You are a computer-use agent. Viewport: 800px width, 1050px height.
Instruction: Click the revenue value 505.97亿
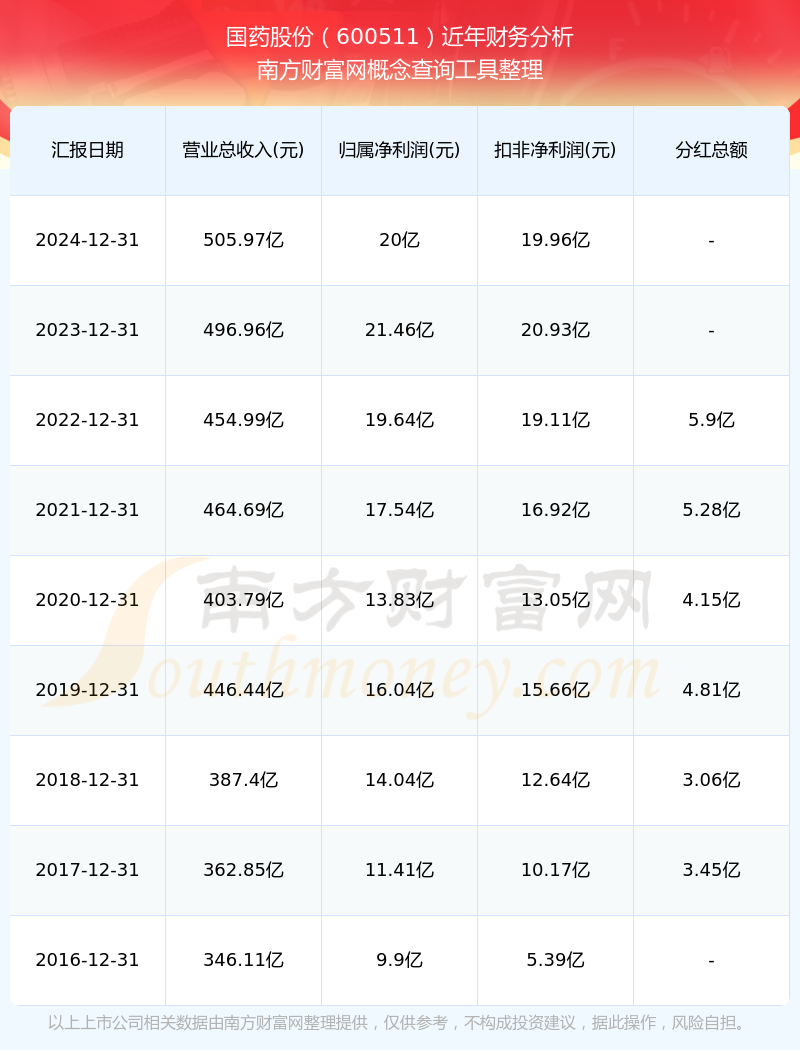(x=244, y=240)
